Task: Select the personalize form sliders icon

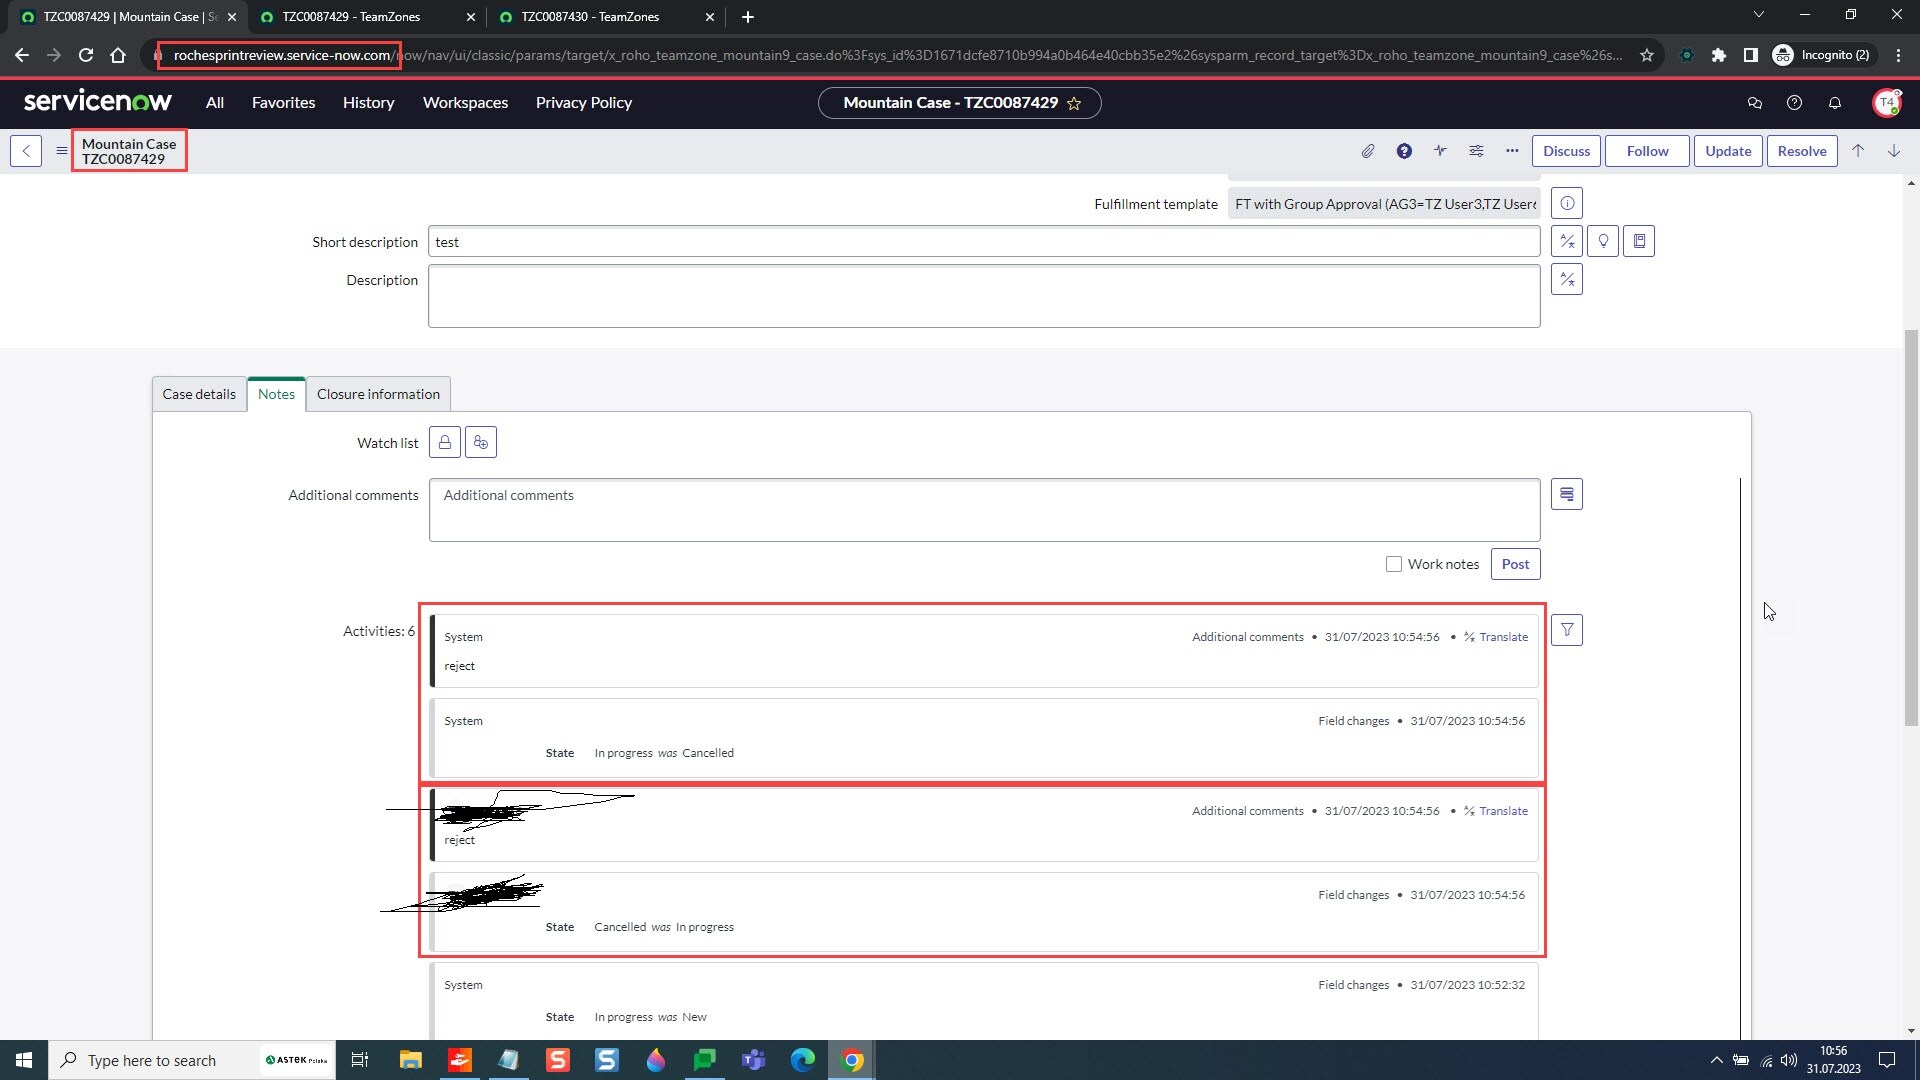Action: (1476, 151)
